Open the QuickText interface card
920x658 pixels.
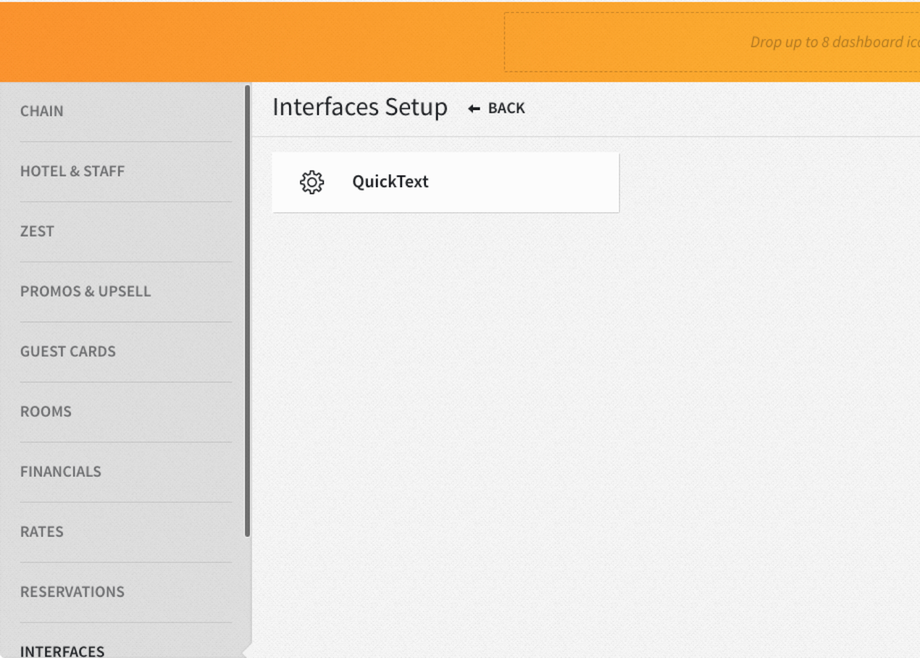(445, 182)
